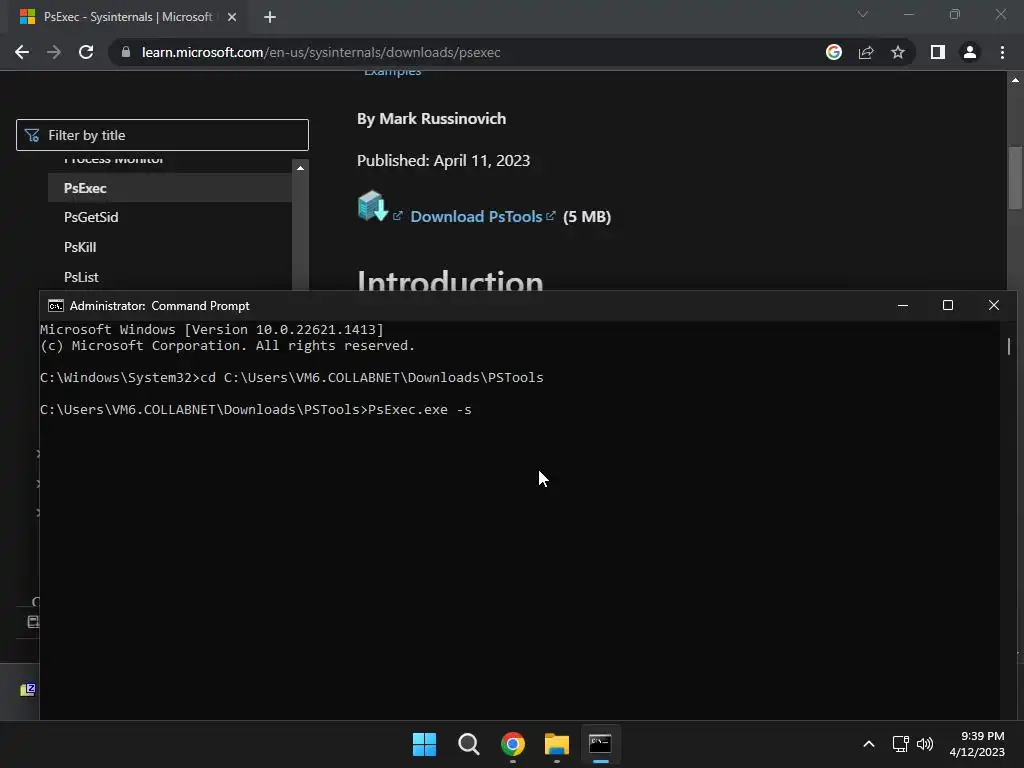Open the Windows Start menu
The height and width of the screenshot is (768, 1024).
pos(424,744)
